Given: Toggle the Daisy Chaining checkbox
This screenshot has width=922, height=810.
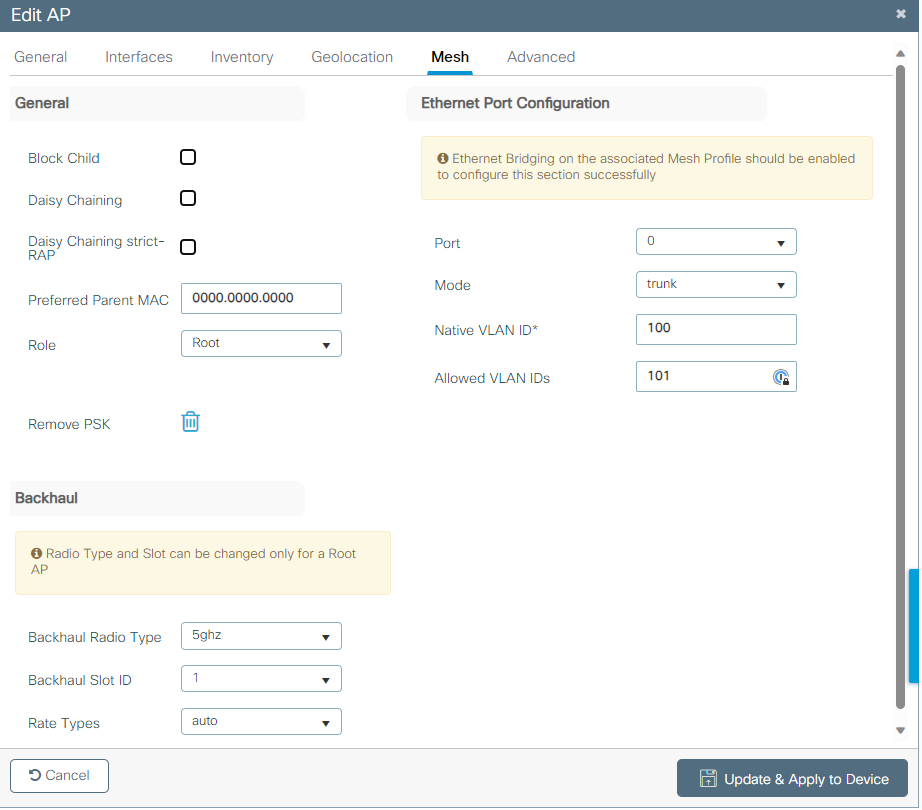Looking at the screenshot, I should click(x=188, y=199).
